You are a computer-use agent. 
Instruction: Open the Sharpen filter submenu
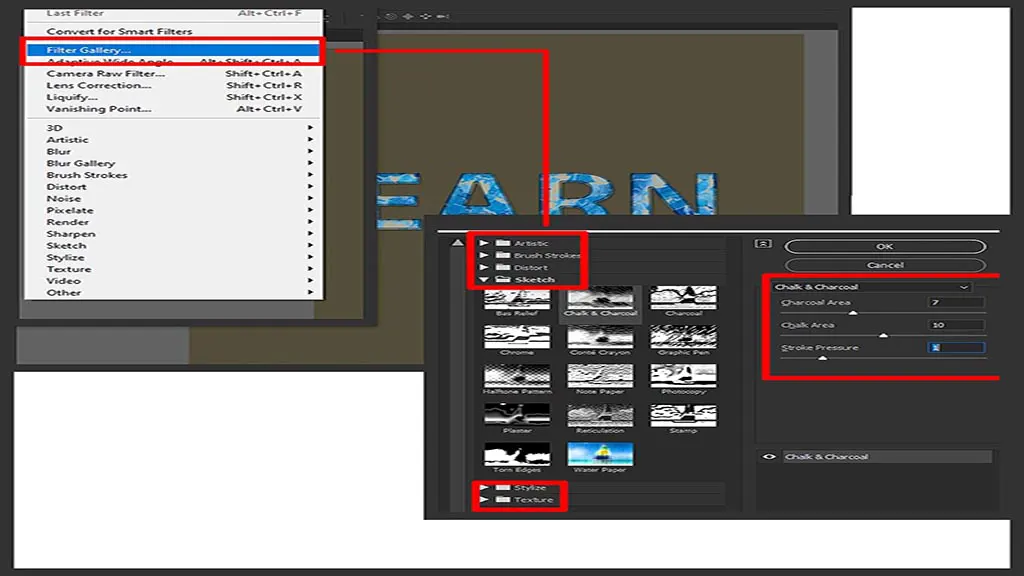pos(174,234)
